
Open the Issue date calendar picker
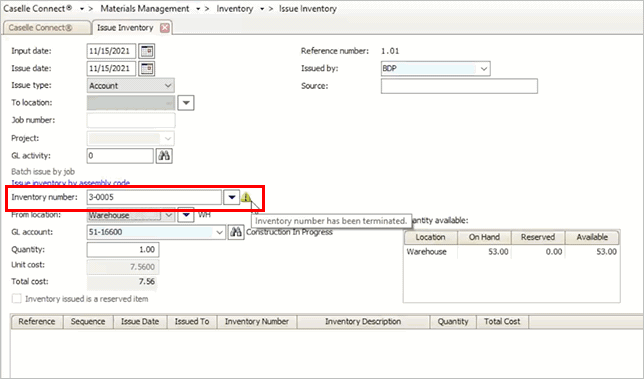coord(147,69)
